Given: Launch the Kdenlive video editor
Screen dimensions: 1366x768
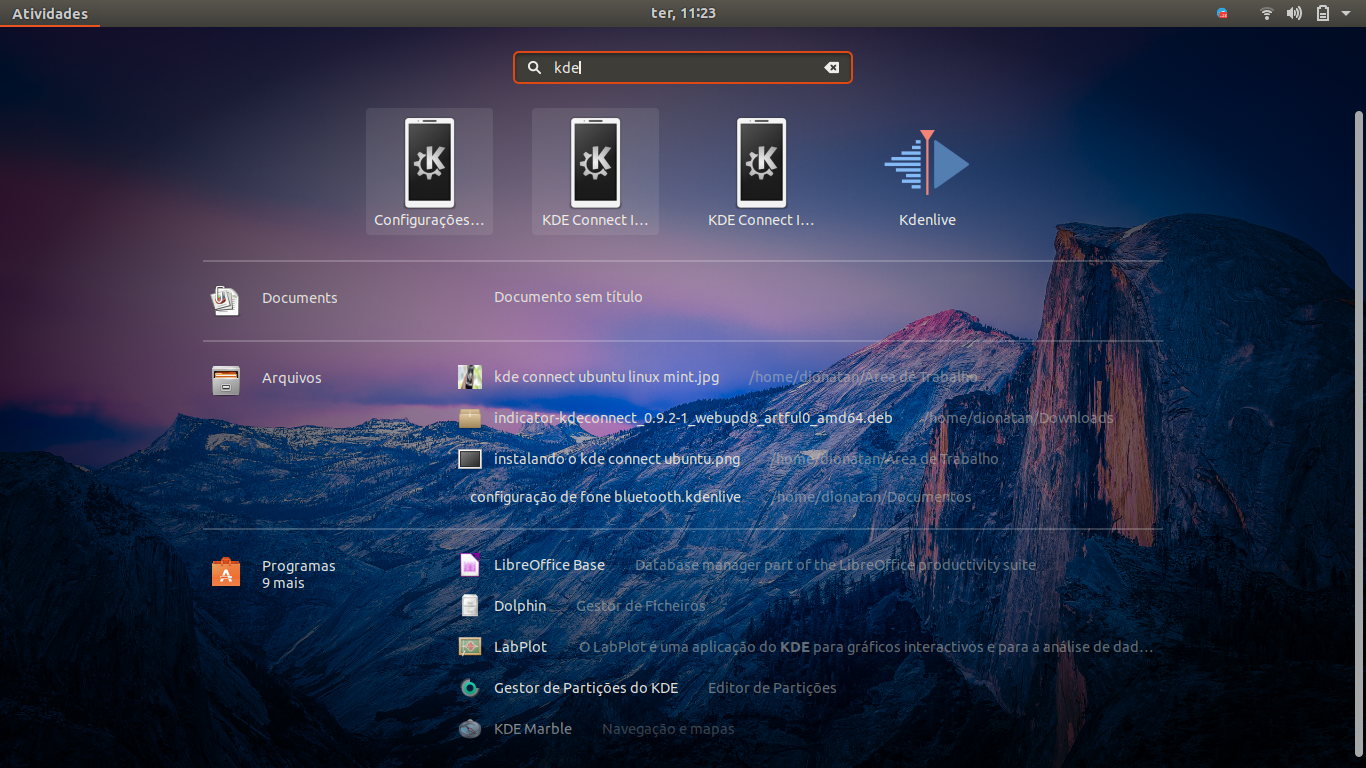Looking at the screenshot, I should [927, 171].
